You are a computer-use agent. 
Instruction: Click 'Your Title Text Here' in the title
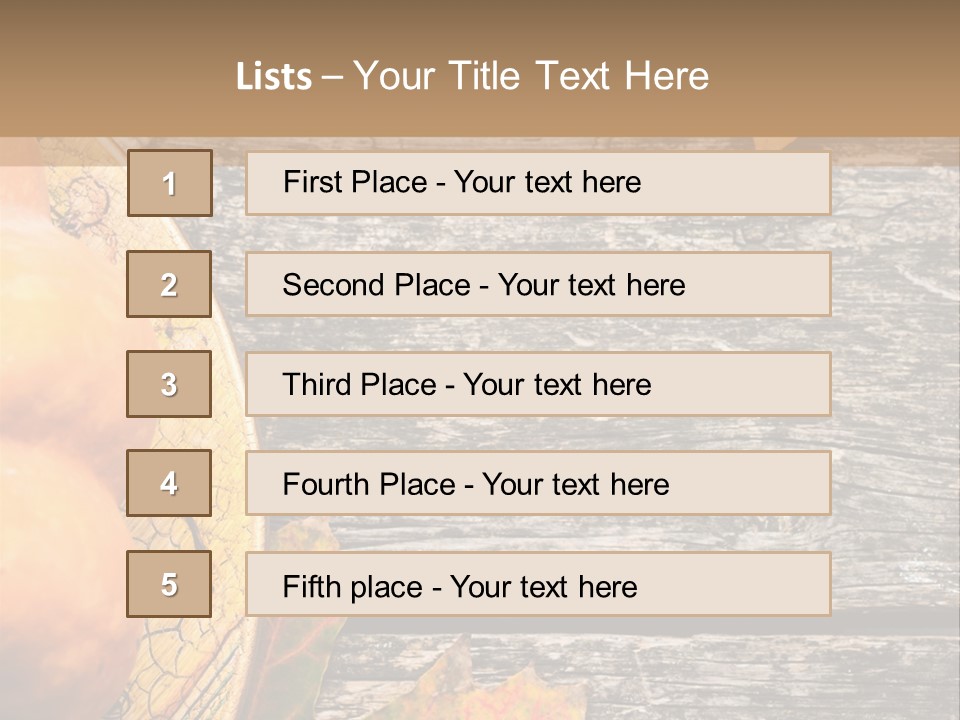pyautogui.click(x=531, y=77)
